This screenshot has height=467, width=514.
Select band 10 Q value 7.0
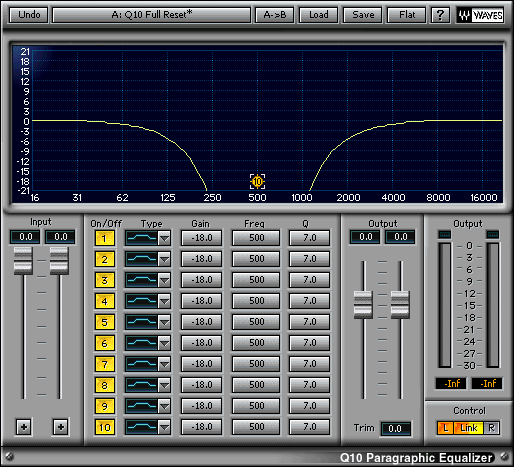pyautogui.click(x=309, y=427)
